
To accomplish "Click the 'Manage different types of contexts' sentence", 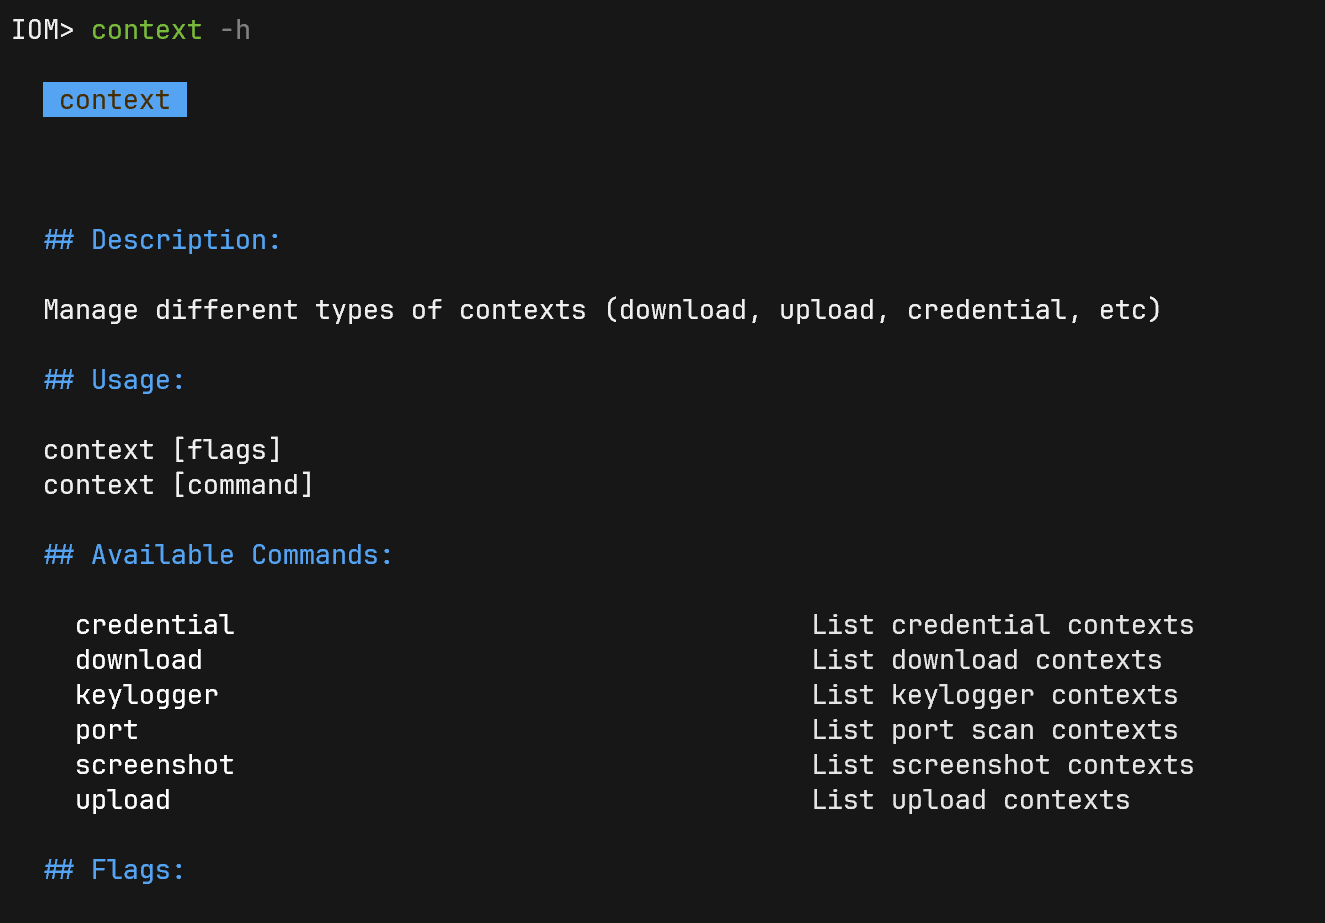I will [602, 310].
